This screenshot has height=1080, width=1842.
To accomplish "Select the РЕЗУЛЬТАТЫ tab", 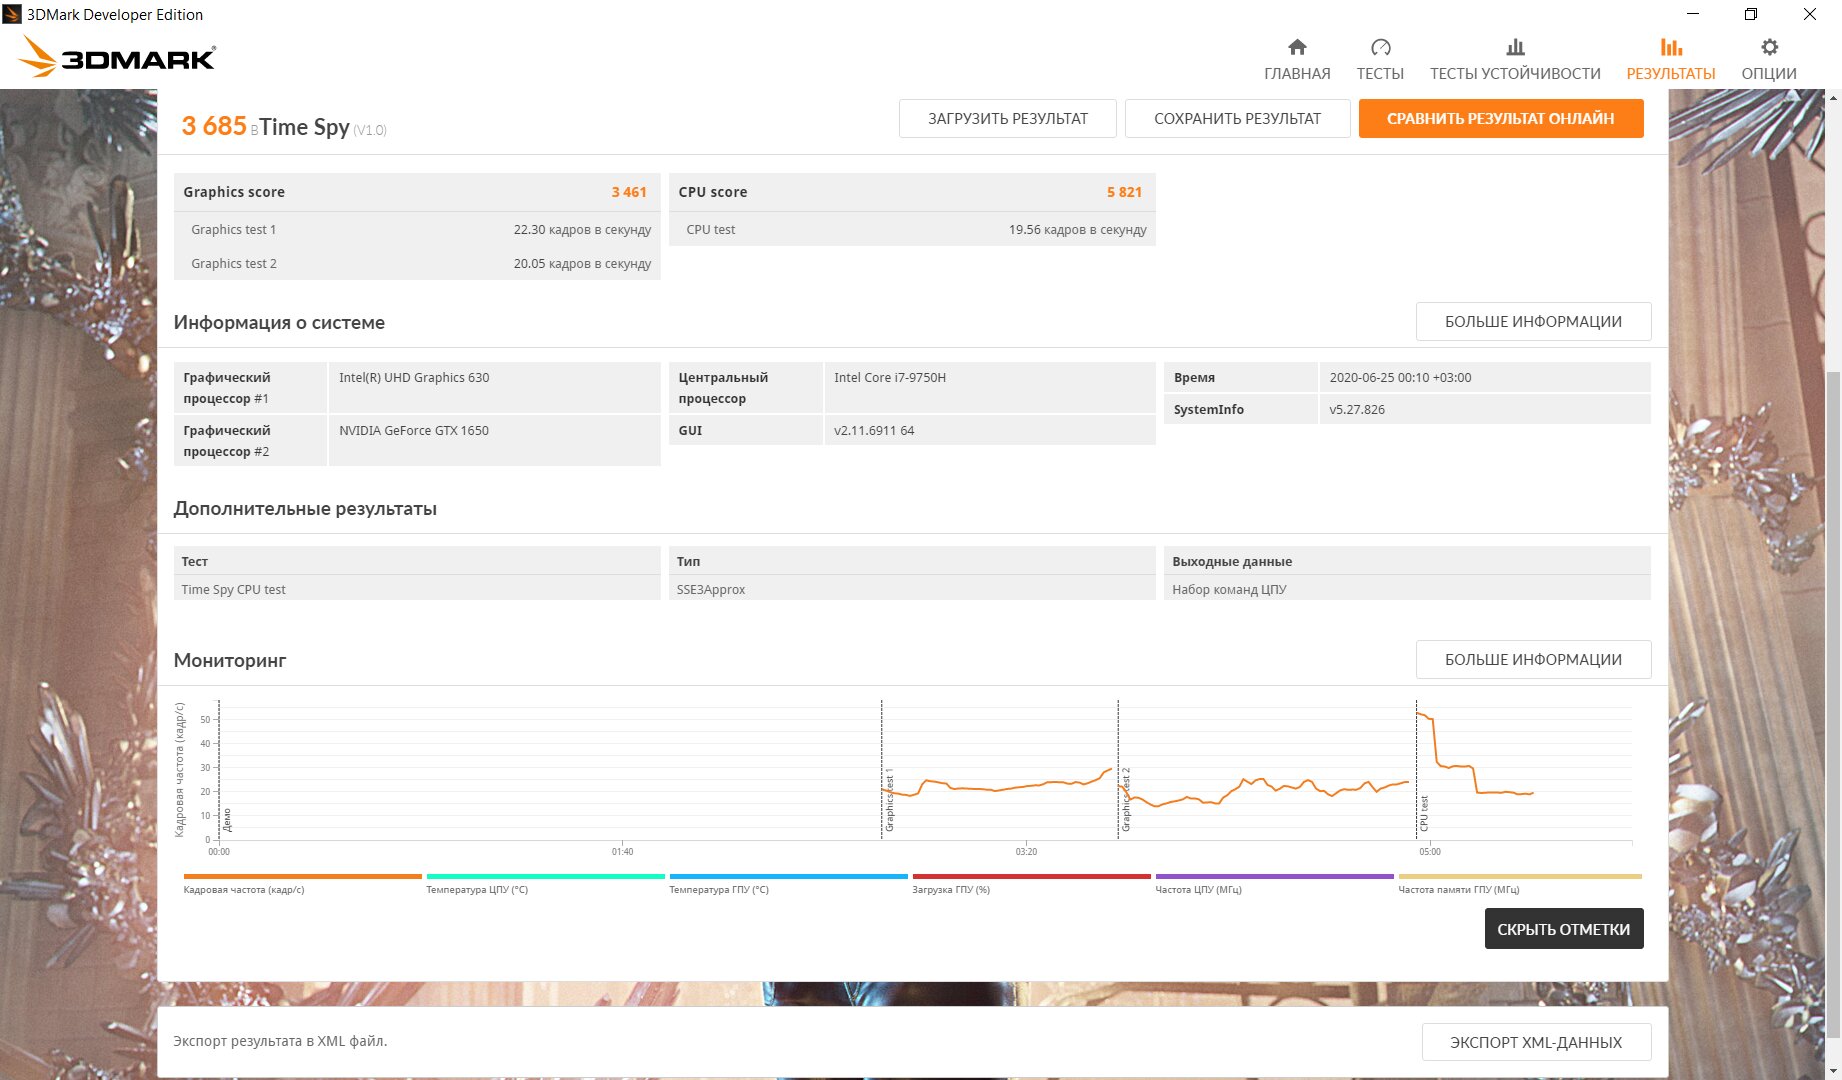I will (x=1671, y=73).
